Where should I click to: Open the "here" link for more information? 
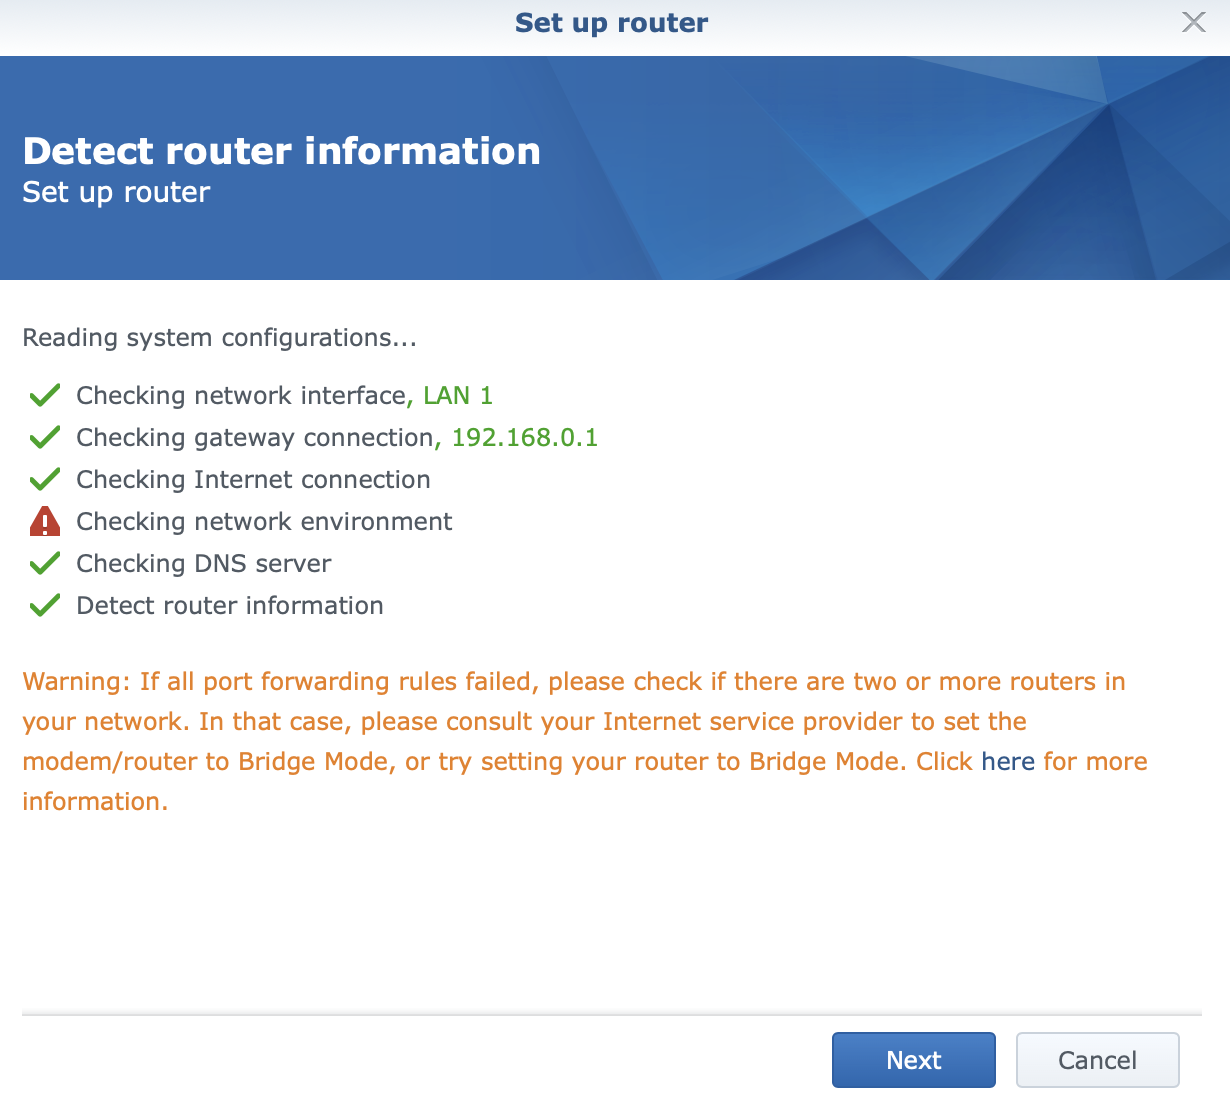(x=1007, y=762)
